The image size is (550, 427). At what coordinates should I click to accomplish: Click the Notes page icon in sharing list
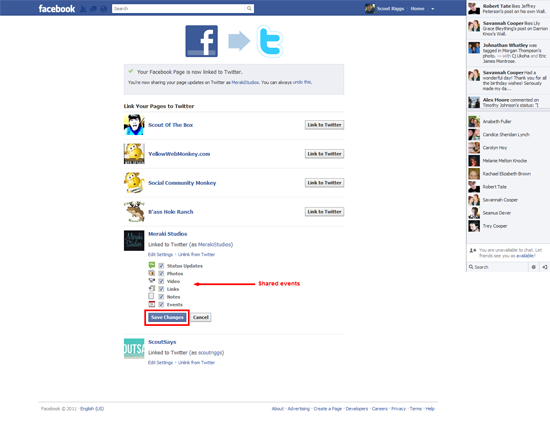coord(151,296)
